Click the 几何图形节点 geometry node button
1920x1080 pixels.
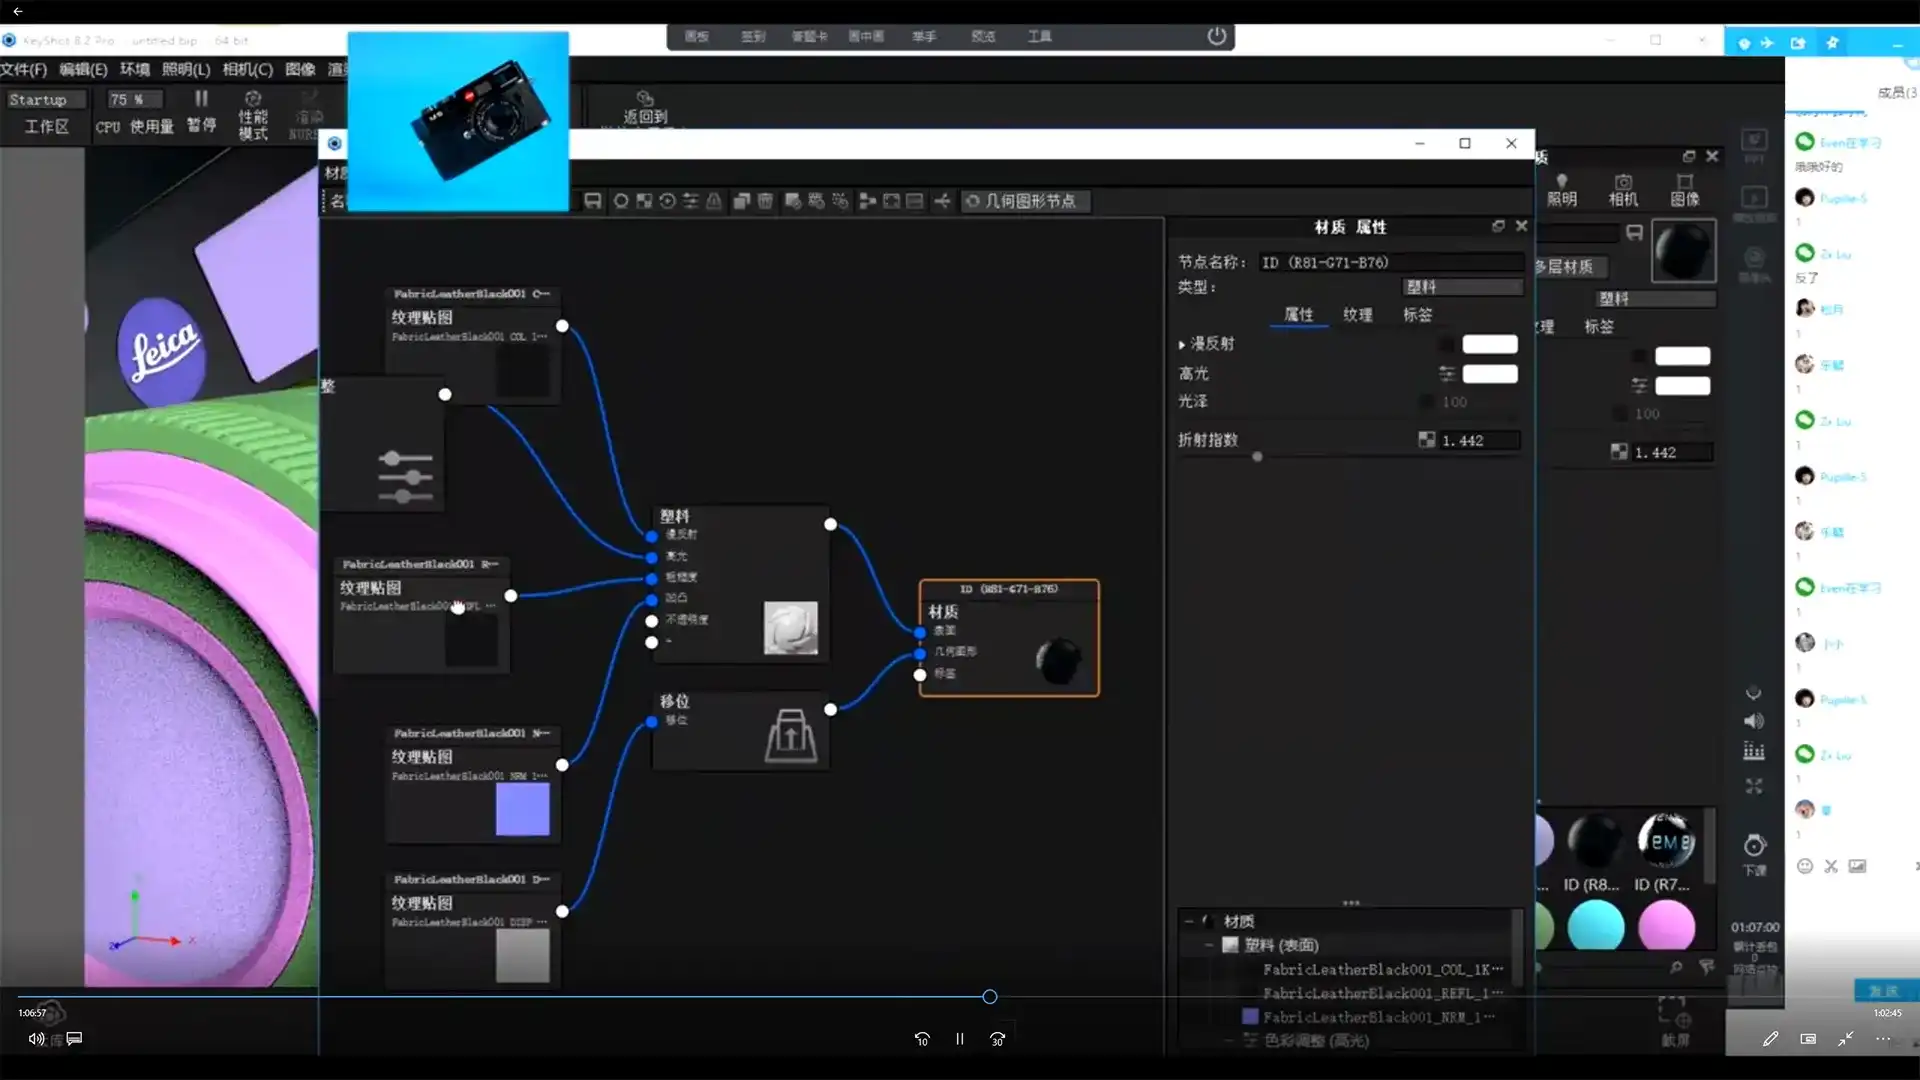1025,201
